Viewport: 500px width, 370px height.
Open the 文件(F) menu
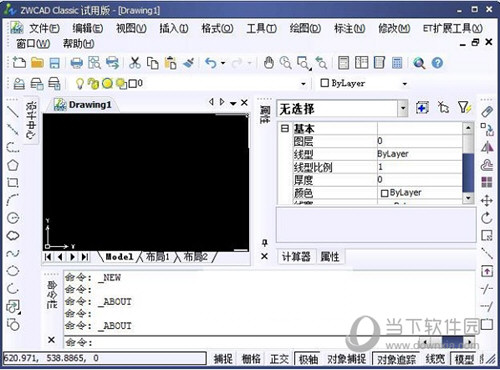click(44, 28)
